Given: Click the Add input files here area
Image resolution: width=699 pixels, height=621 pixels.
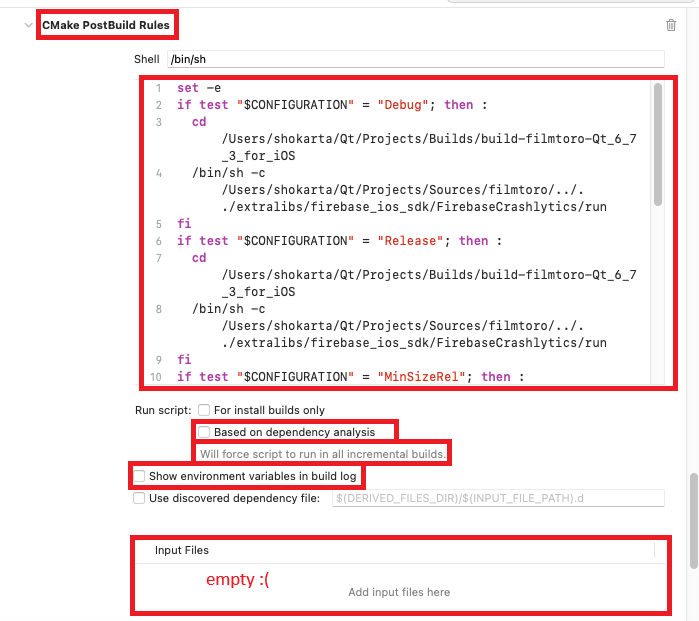Looking at the screenshot, I should 399,592.
